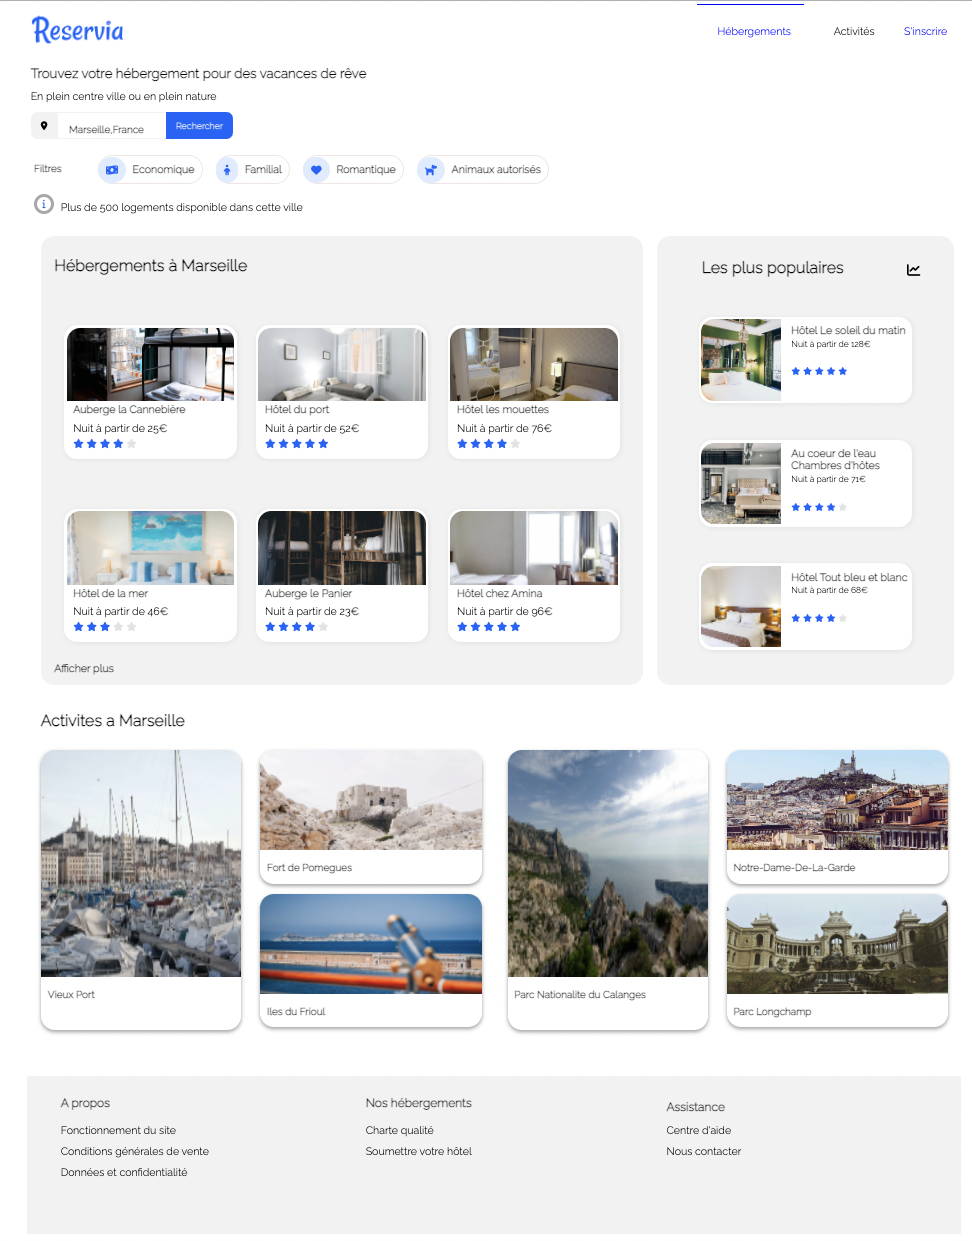Image resolution: width=972 pixels, height=1241 pixels.
Task: Click star rating of Hôtel chez Amina
Action: 488,627
